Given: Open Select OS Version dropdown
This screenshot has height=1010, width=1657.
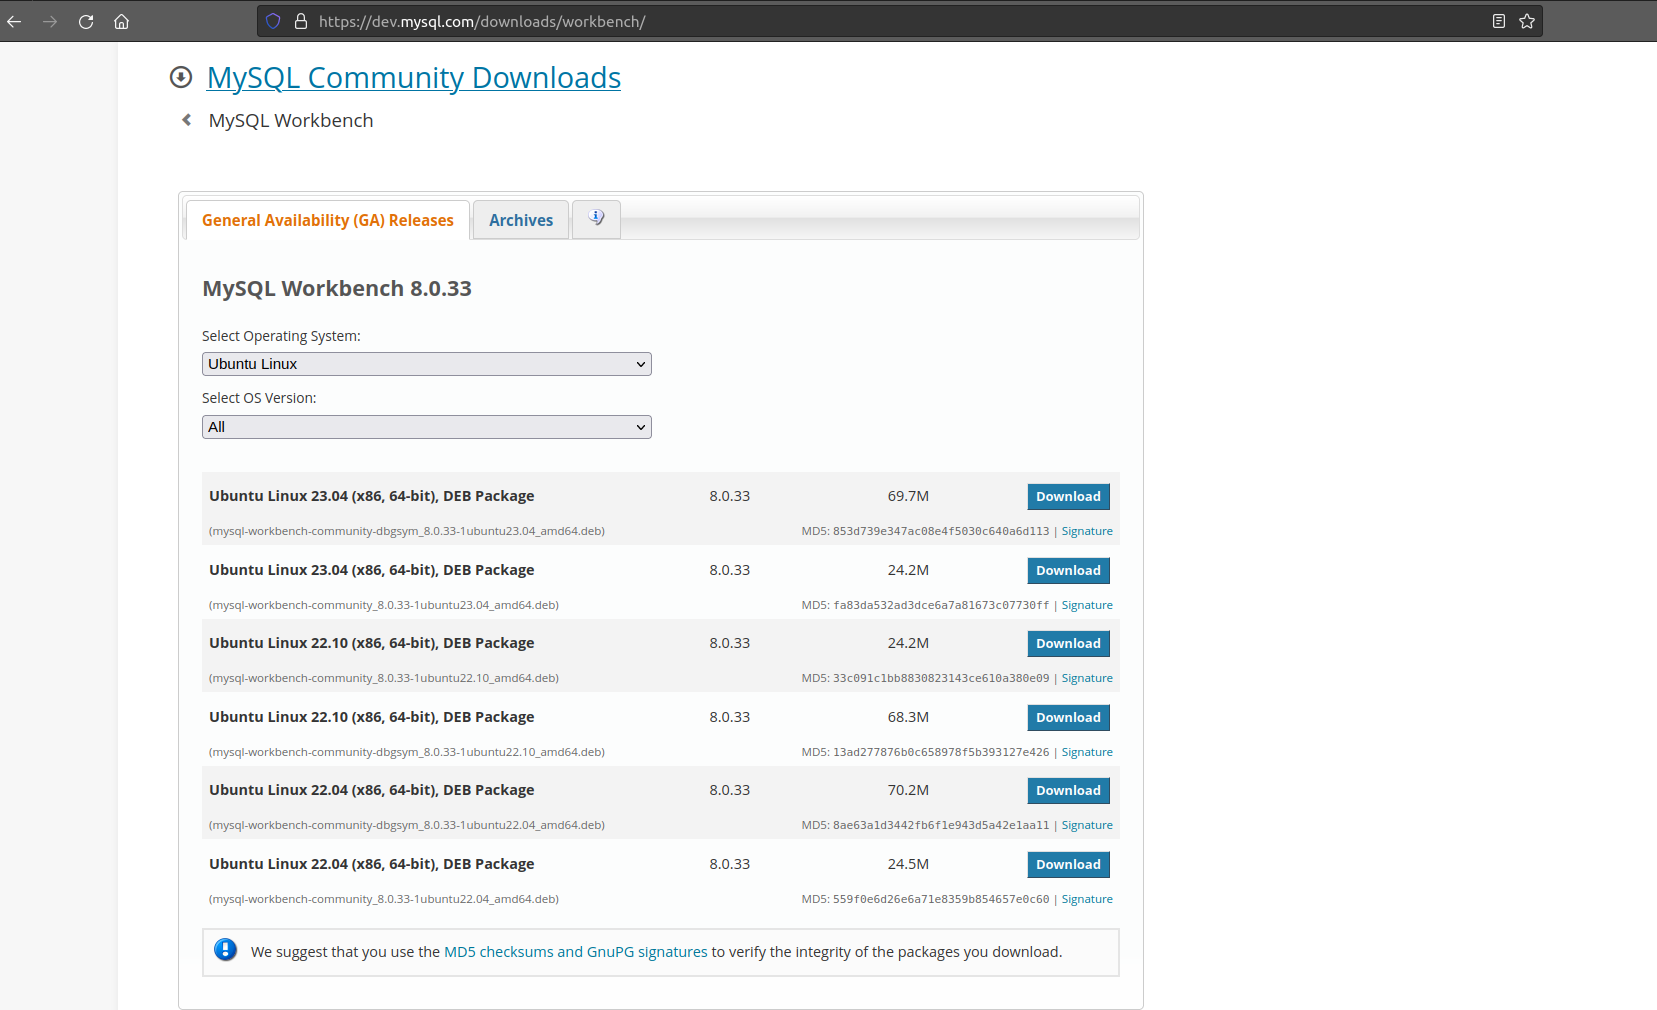Looking at the screenshot, I should [427, 427].
